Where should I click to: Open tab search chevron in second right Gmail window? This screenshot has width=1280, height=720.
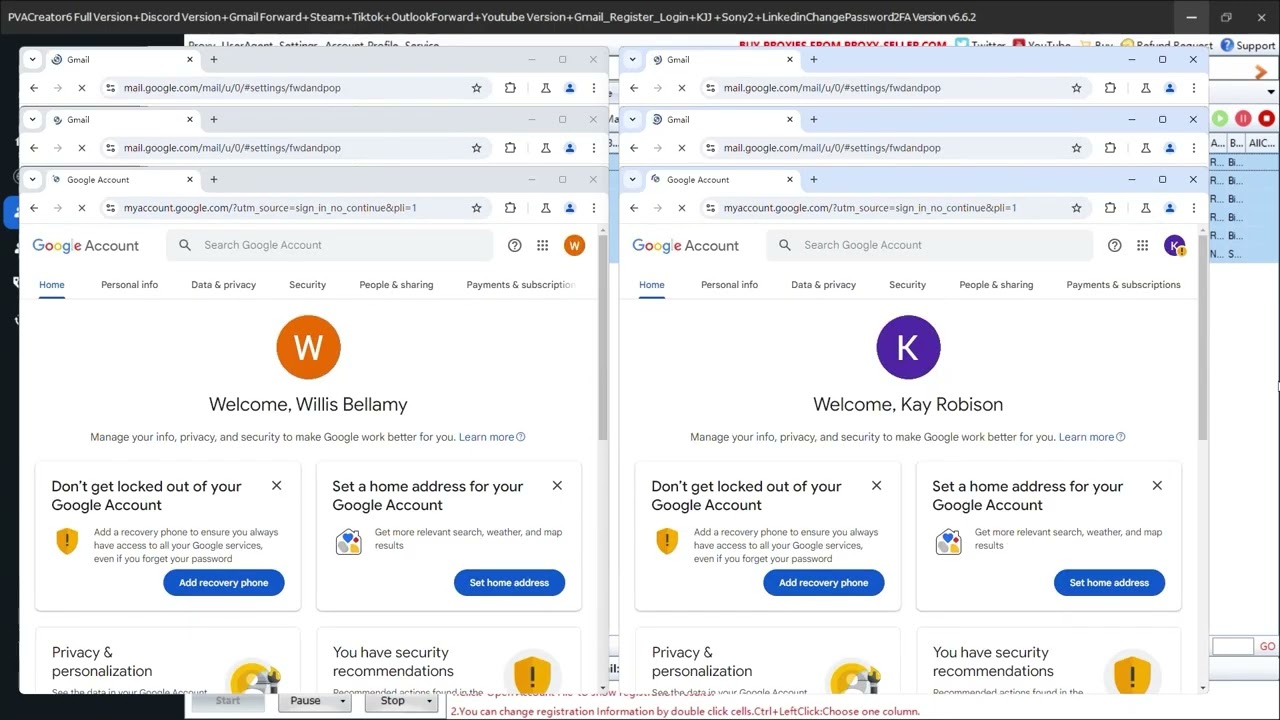[632, 120]
